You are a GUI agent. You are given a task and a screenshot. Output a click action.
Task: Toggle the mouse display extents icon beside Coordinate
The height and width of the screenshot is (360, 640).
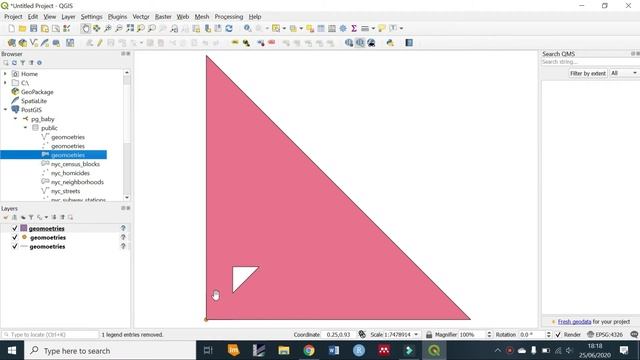362,334
